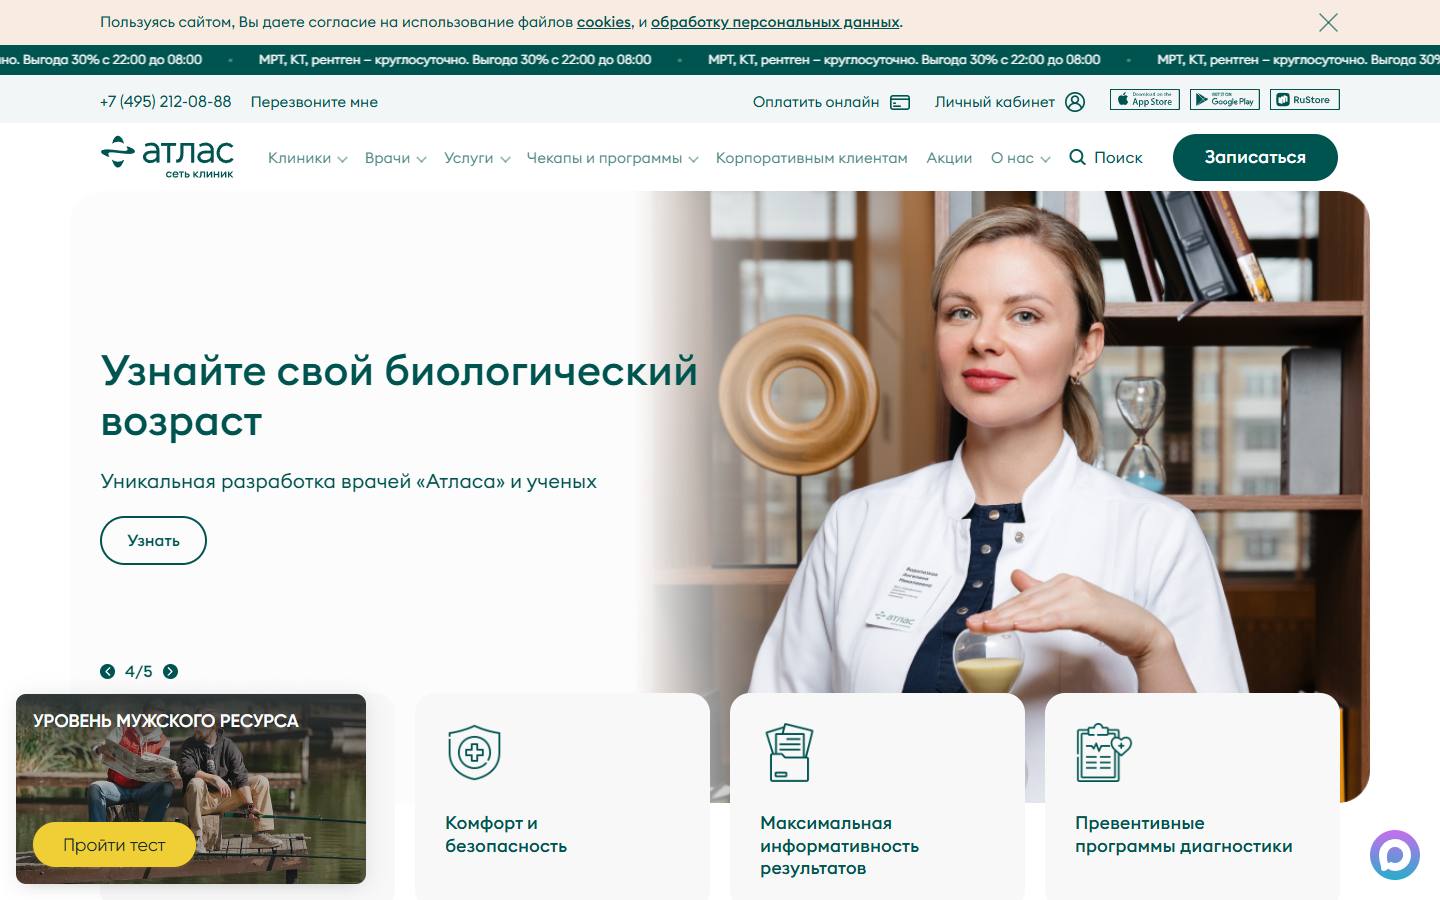Open 'Личный кабинет' account link

[994, 102]
